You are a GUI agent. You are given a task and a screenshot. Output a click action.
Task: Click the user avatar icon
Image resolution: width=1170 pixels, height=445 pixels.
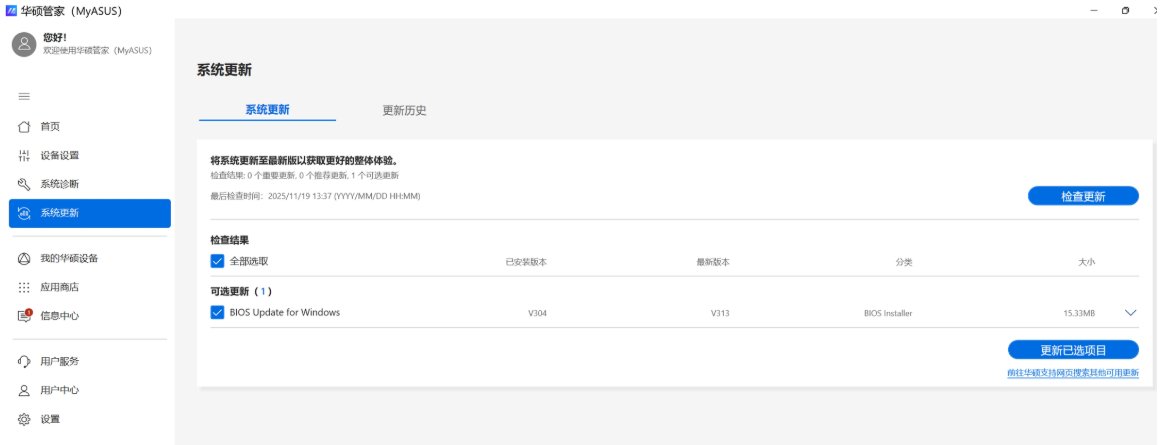coord(24,44)
